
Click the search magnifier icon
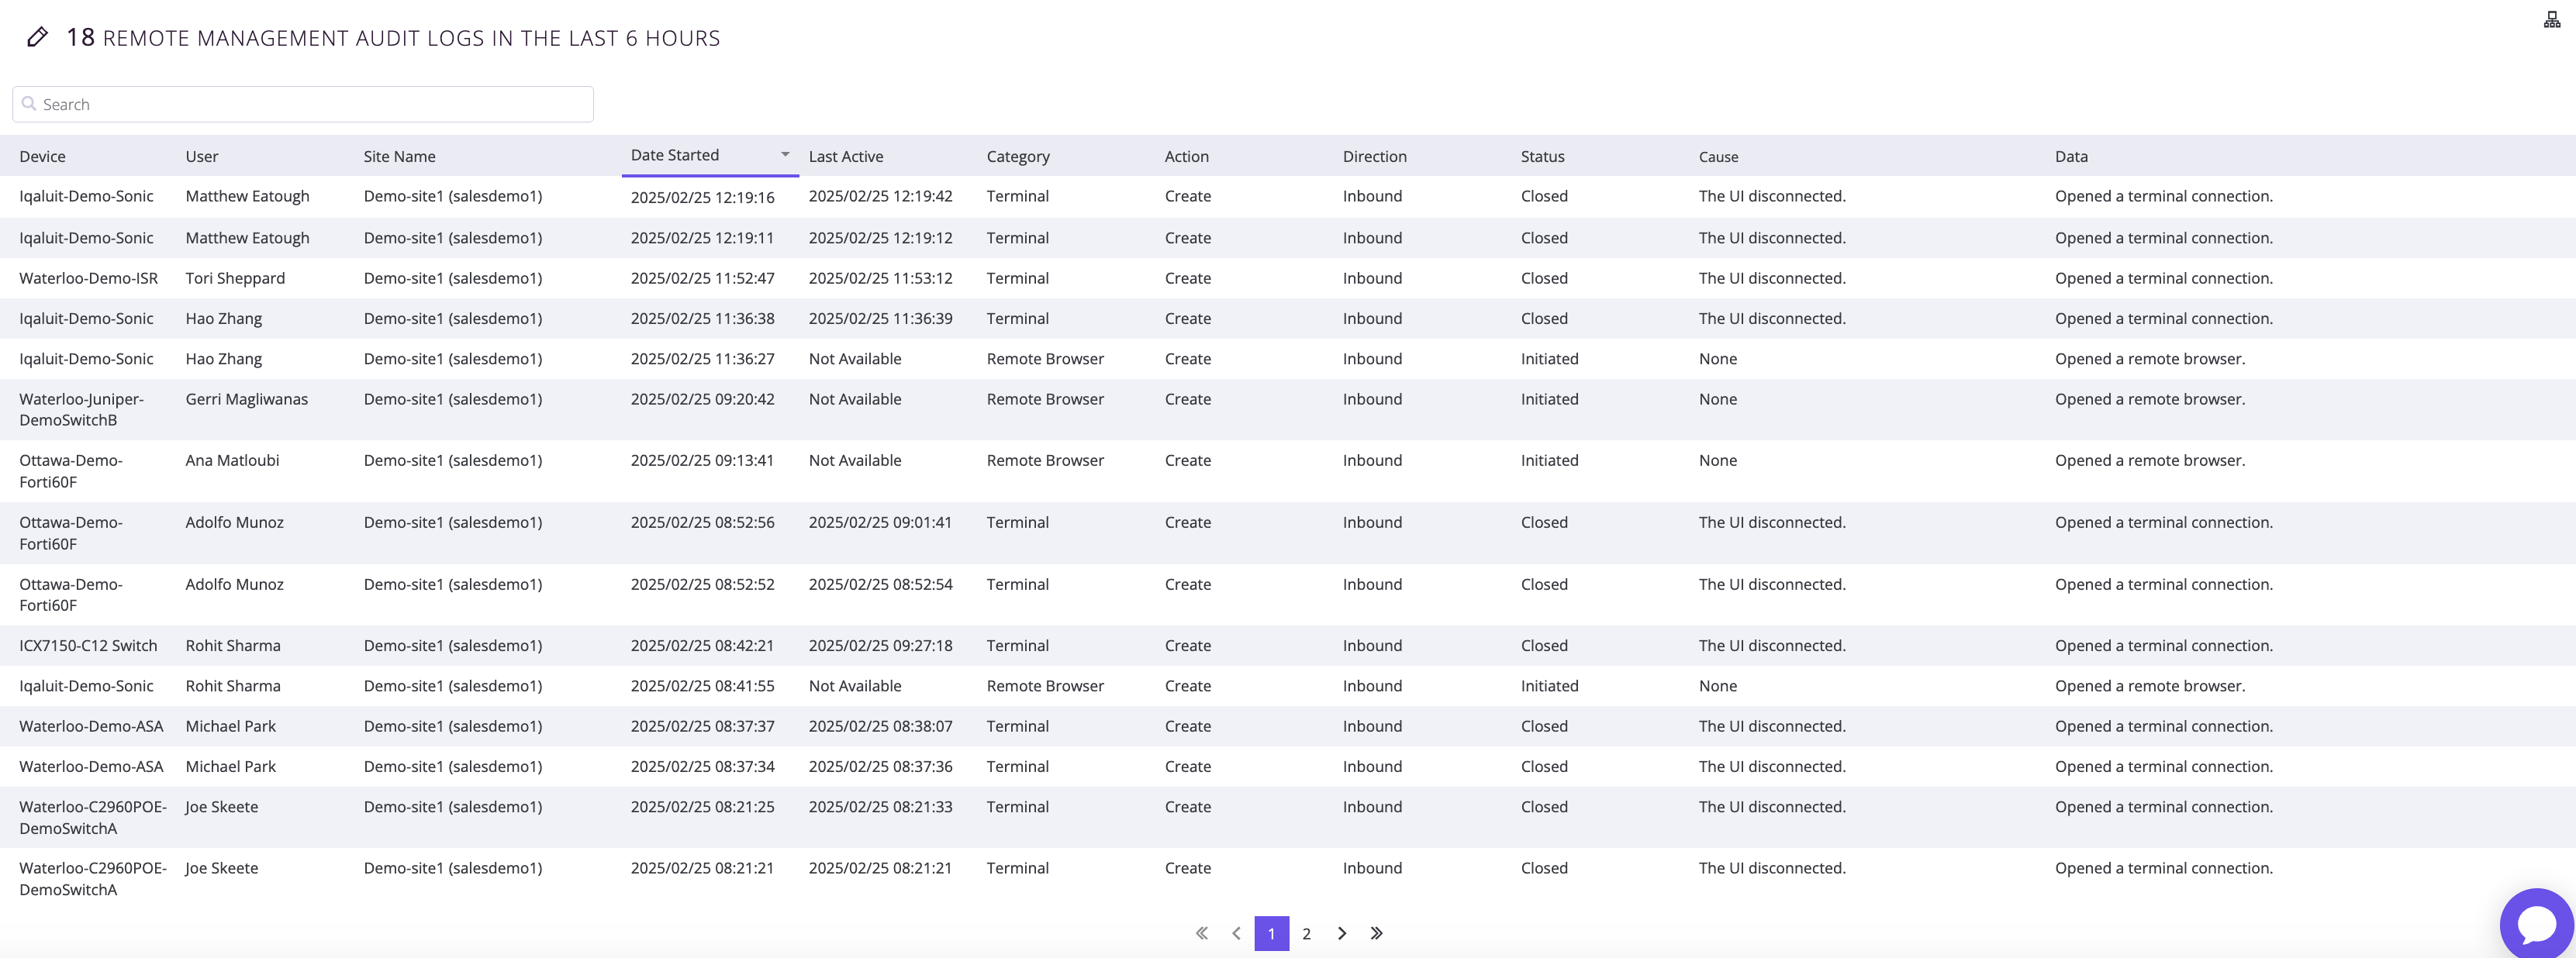click(x=29, y=104)
